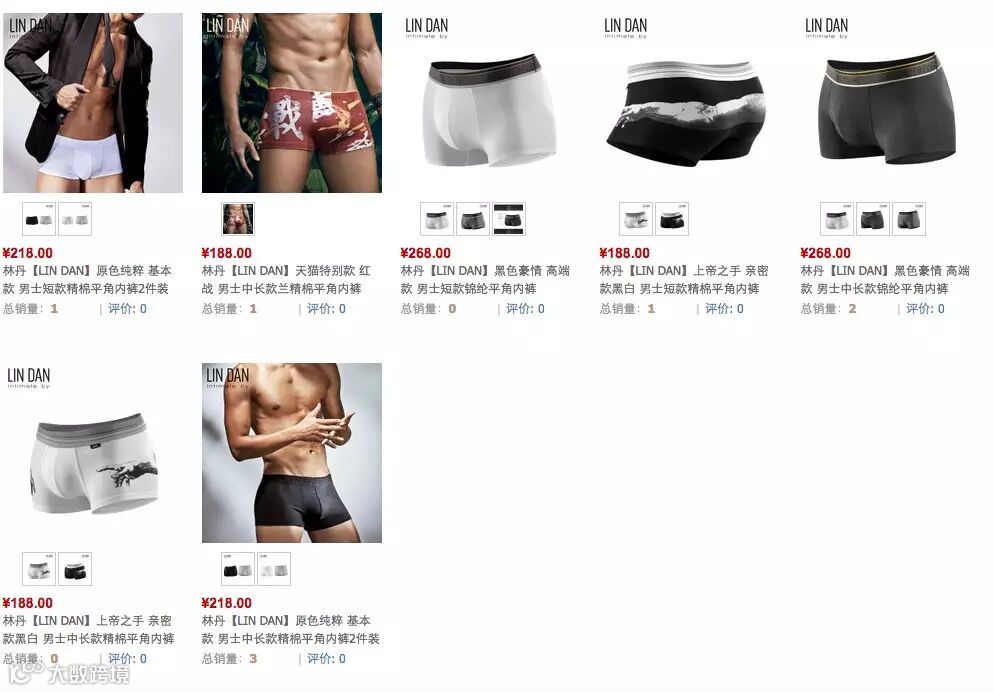
Task: Open the white 黑色豪情 short boxer image
Action: (x=491, y=103)
